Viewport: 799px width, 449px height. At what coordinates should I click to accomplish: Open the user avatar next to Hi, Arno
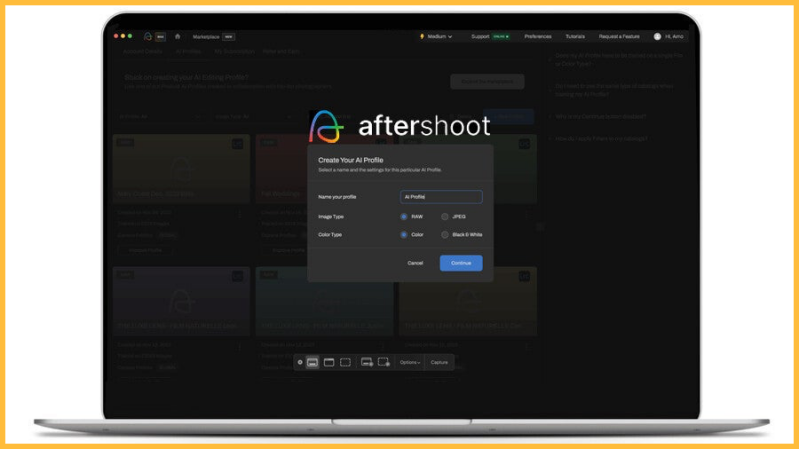coord(657,37)
